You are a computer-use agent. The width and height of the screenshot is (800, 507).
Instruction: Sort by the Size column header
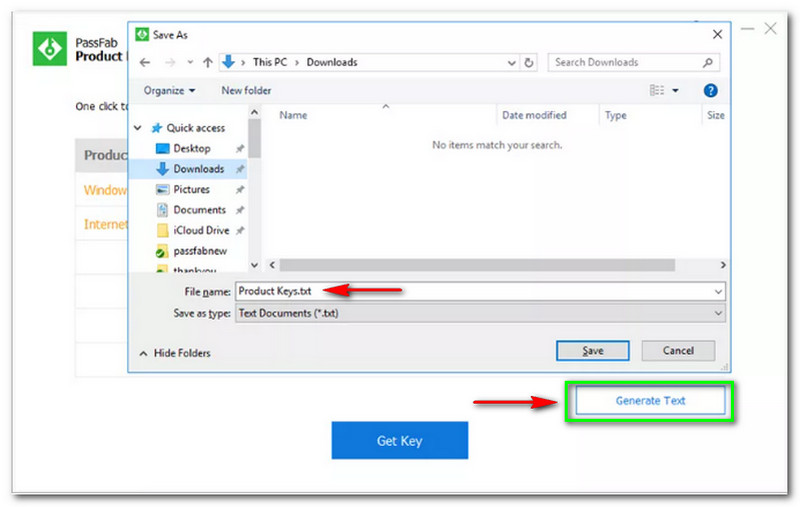click(715, 115)
